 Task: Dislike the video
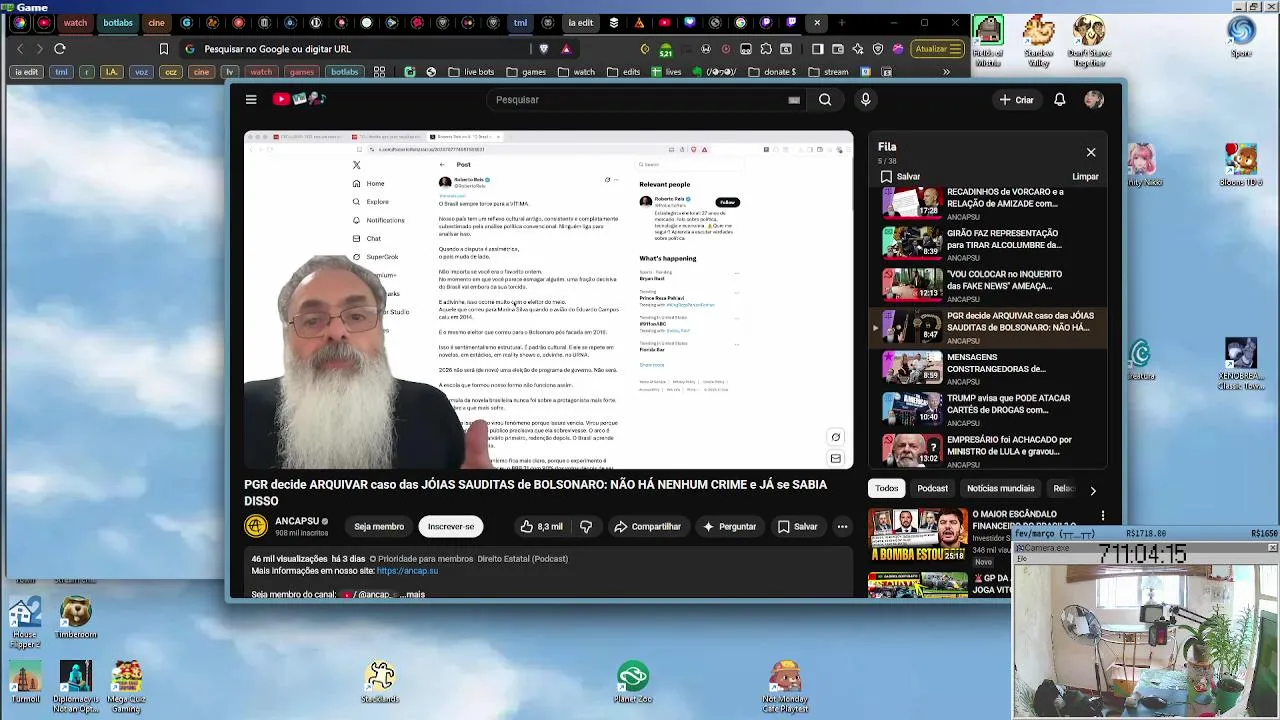(586, 526)
